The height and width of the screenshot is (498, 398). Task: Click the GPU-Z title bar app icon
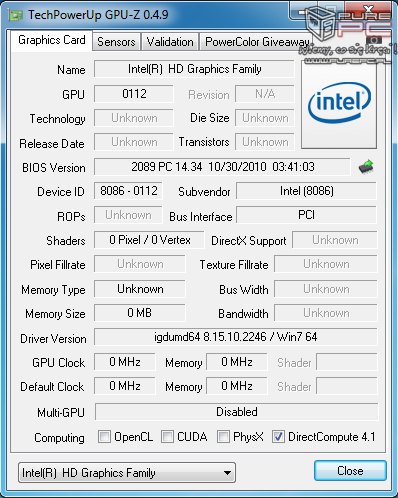coord(15,15)
